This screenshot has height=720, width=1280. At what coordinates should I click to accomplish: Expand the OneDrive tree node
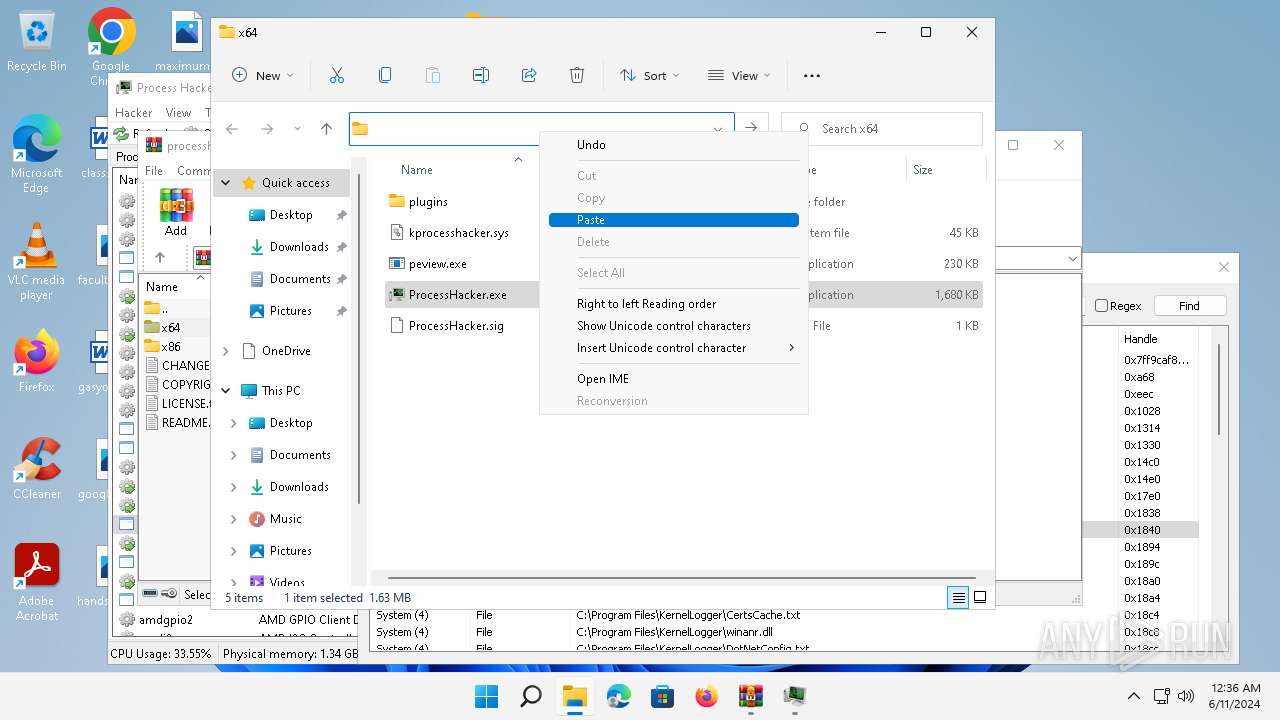tap(226, 351)
